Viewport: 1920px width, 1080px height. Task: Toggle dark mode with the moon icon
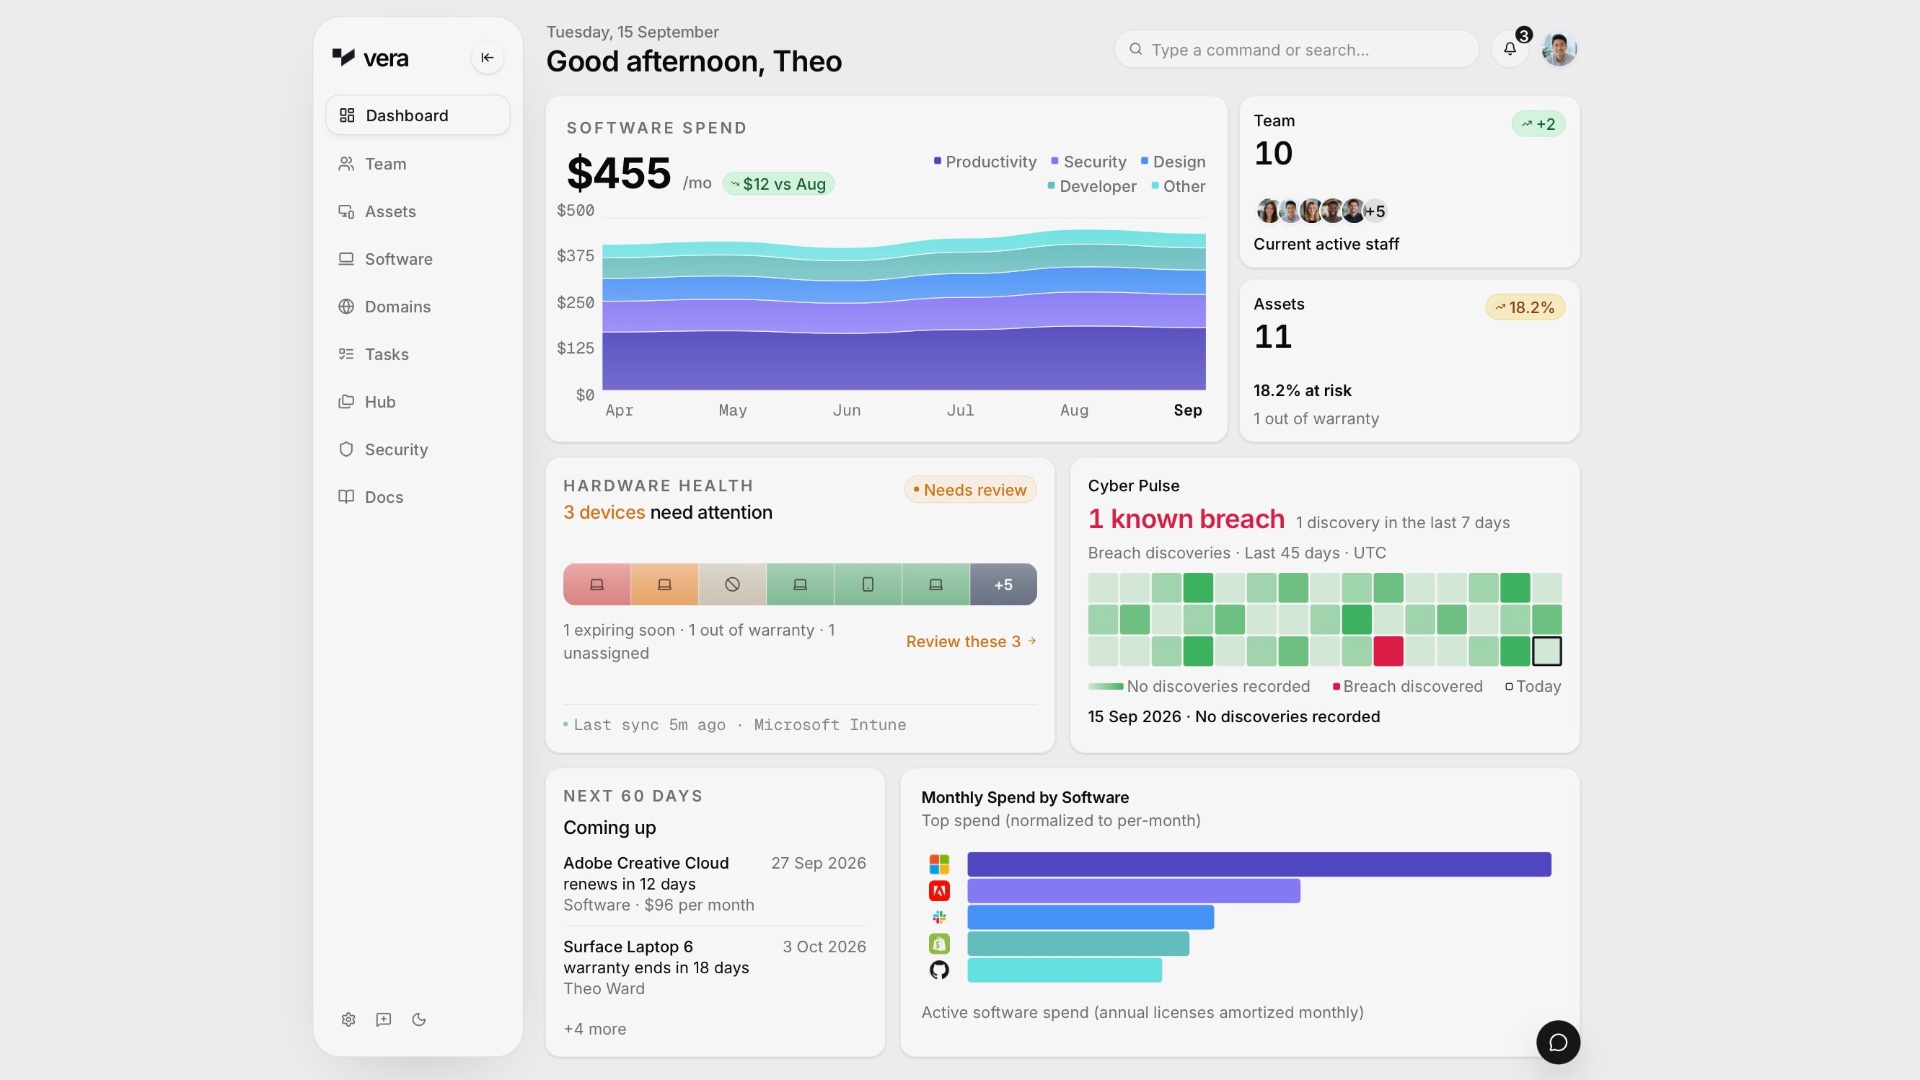[419, 1020]
